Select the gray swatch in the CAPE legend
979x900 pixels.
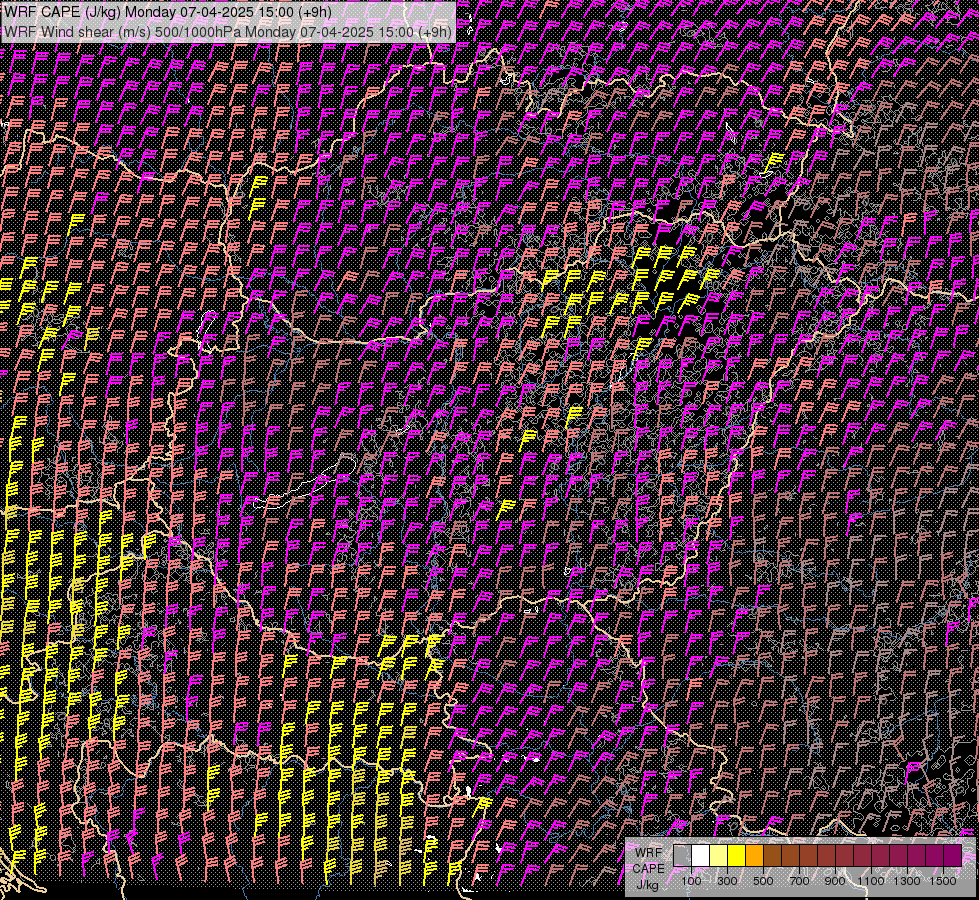tap(682, 855)
